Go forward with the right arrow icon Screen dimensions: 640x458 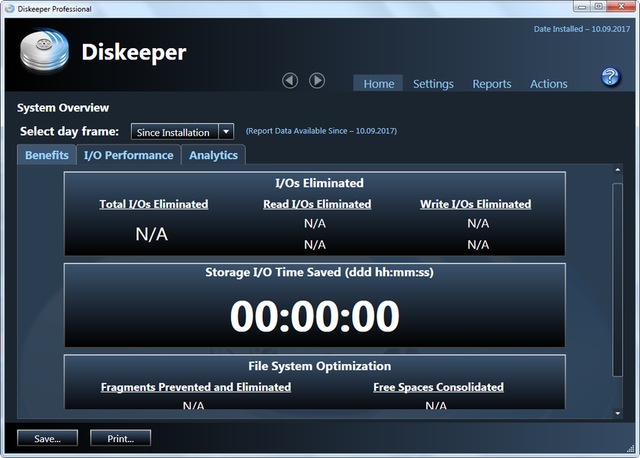[x=317, y=80]
